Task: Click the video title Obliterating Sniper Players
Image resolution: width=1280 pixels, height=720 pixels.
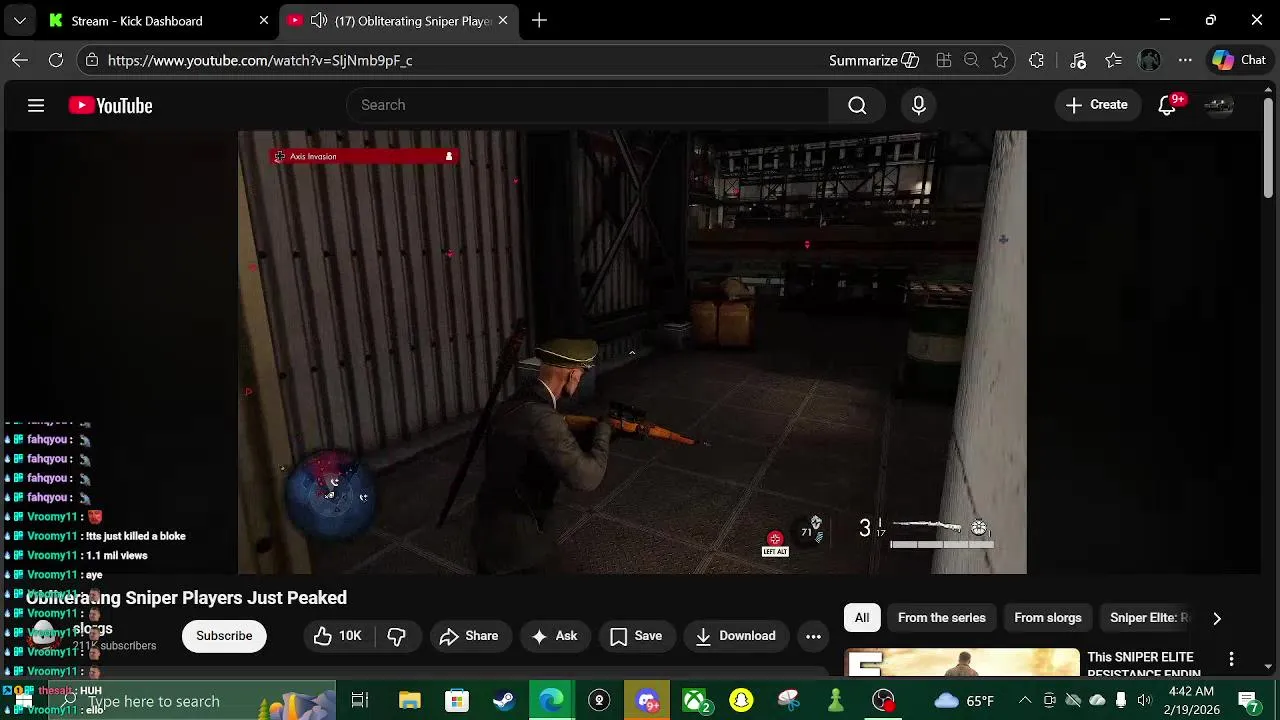Action: [x=186, y=598]
